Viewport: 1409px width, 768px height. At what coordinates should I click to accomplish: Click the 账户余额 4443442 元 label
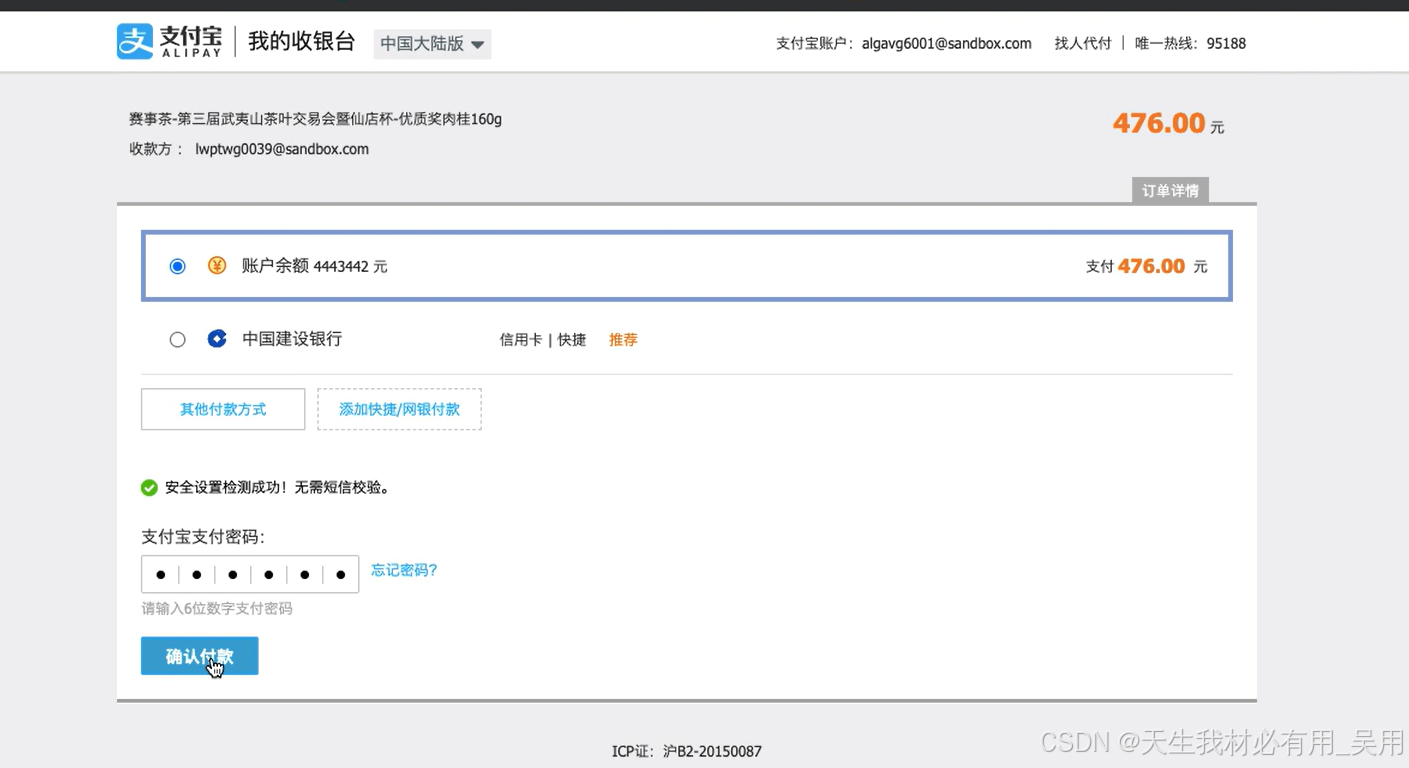coord(314,266)
